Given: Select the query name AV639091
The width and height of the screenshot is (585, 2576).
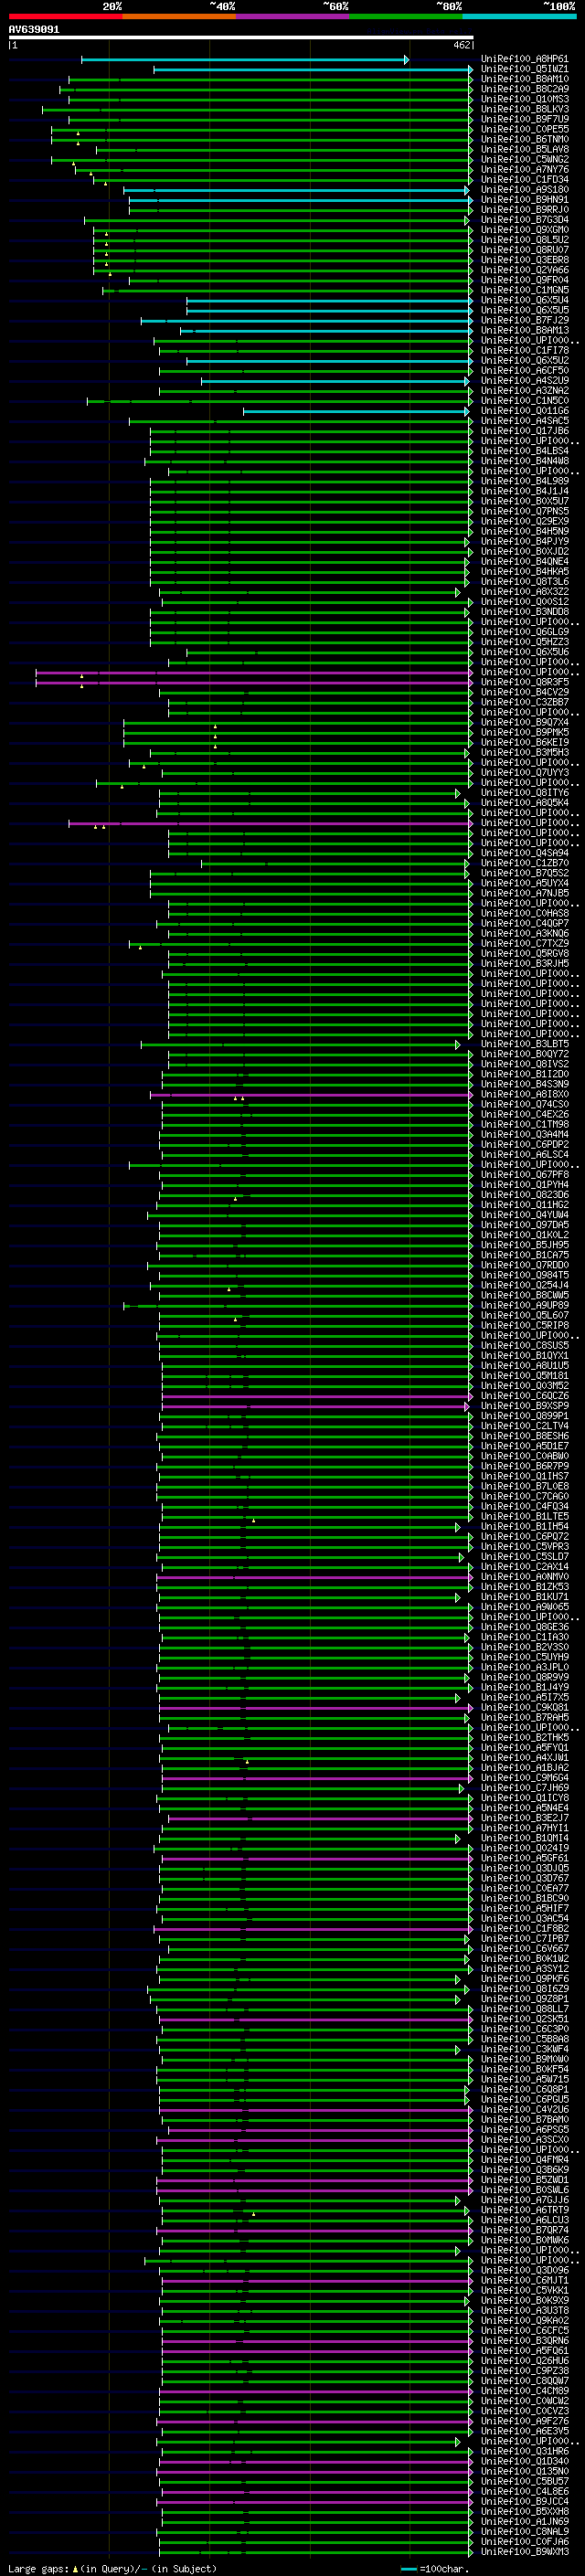Looking at the screenshot, I should (34, 29).
